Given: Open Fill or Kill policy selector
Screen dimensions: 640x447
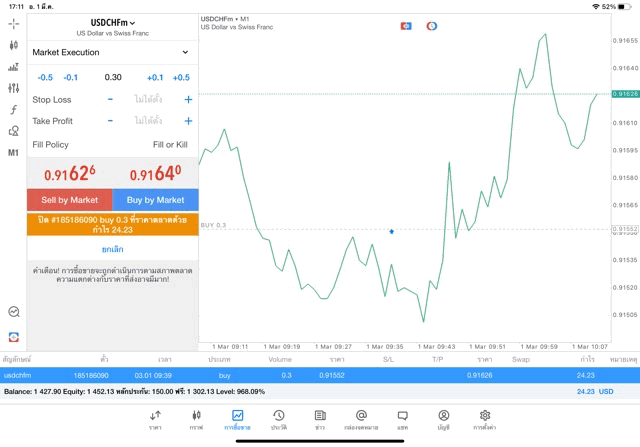Looking at the screenshot, I should (x=170, y=145).
